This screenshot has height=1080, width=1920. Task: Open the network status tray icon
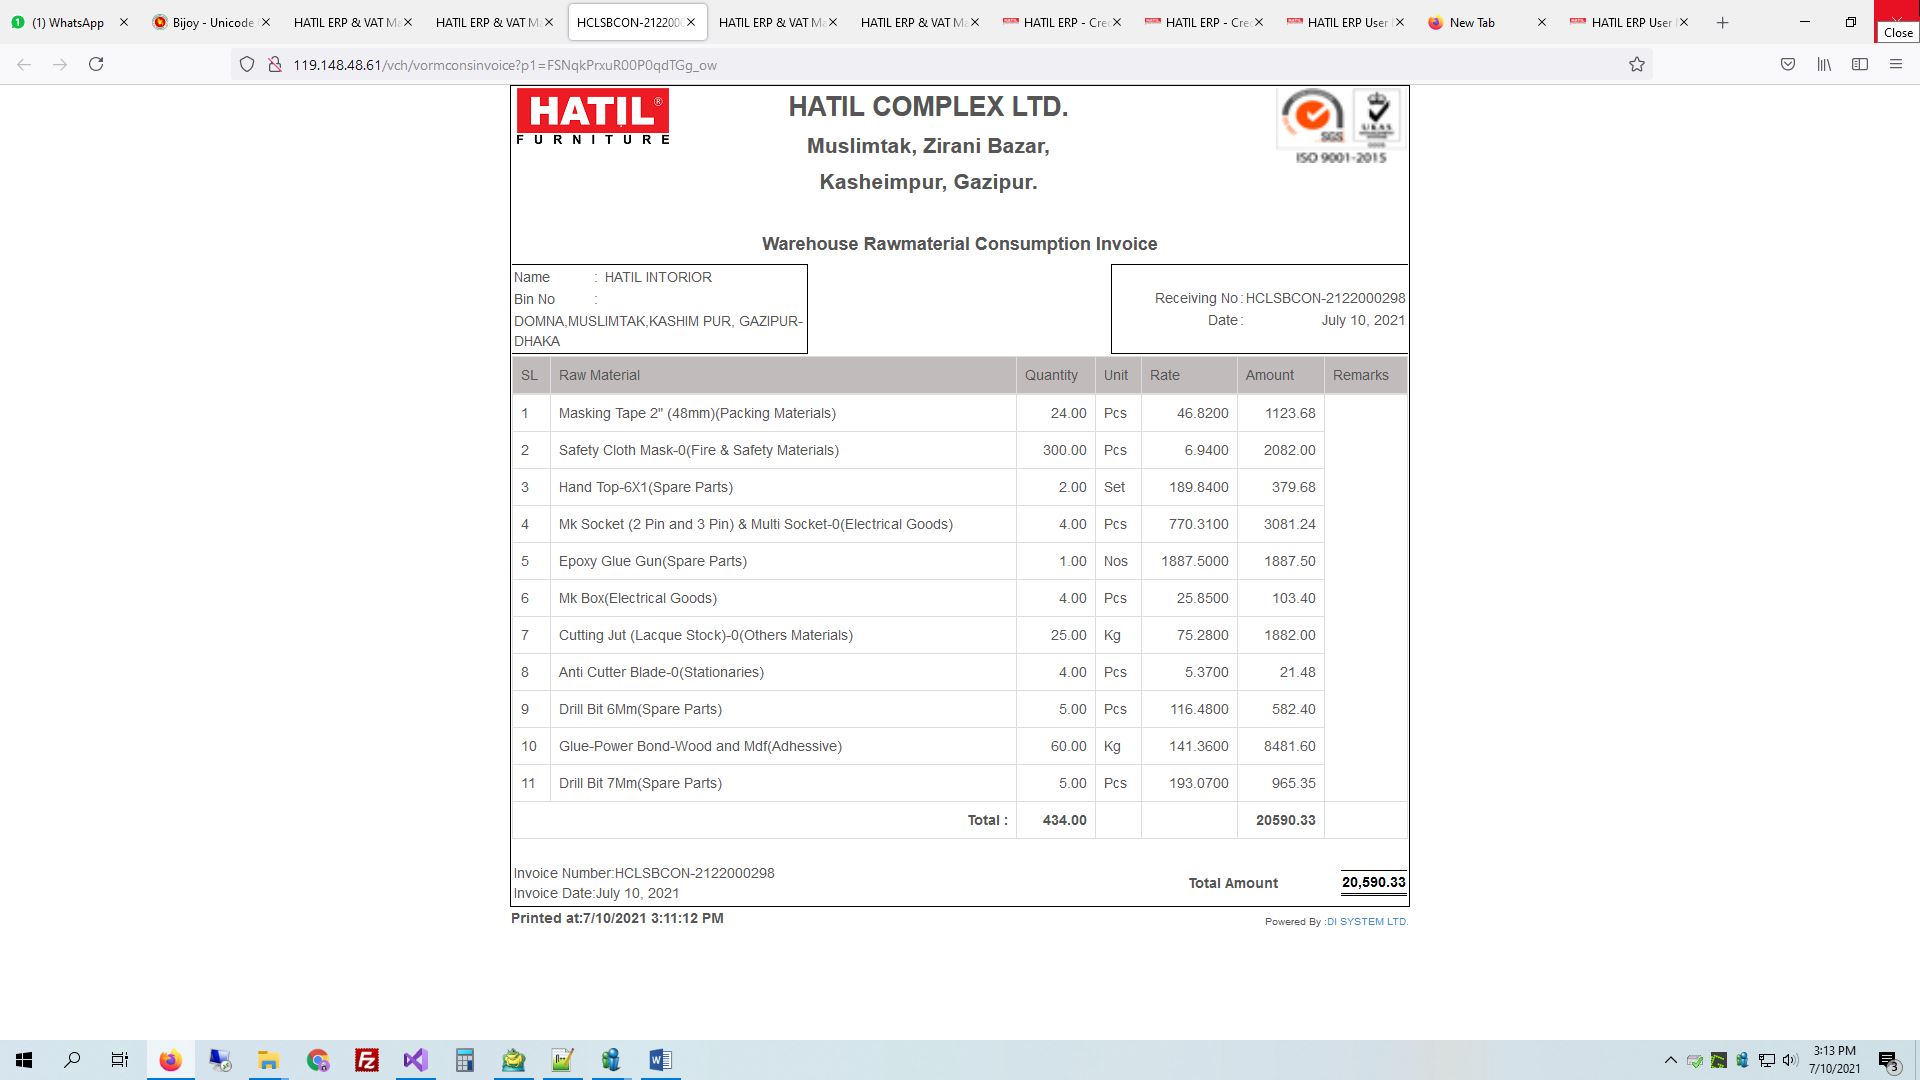[x=1767, y=1060]
